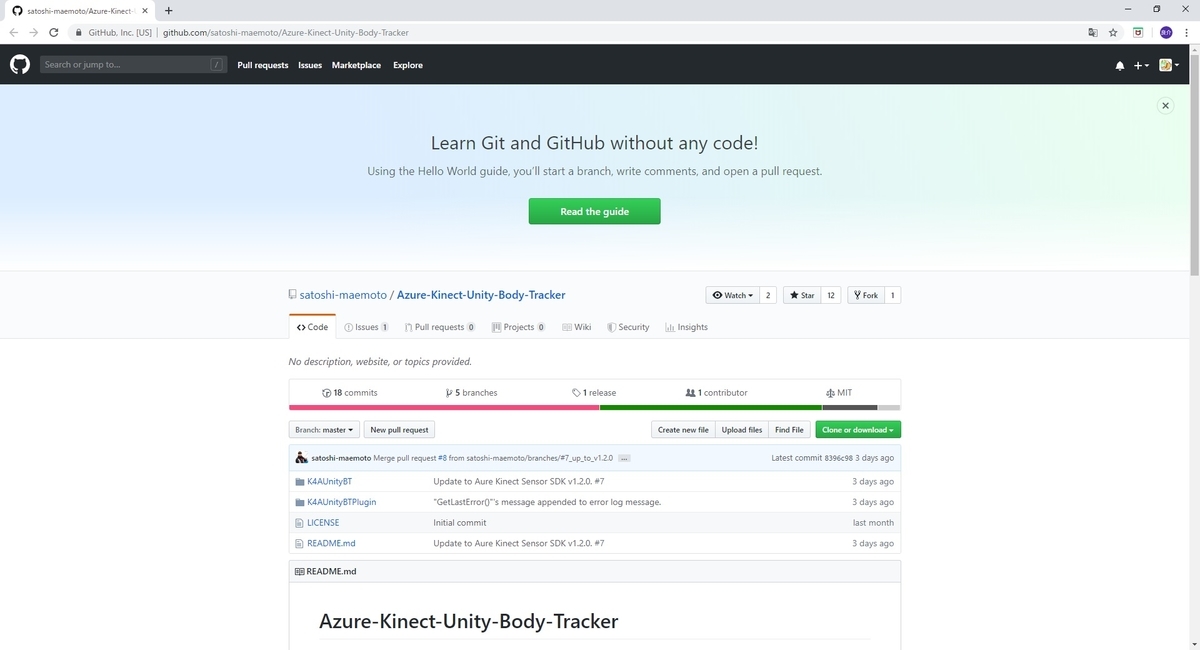Open Marketplace in the top navigation

(356, 65)
